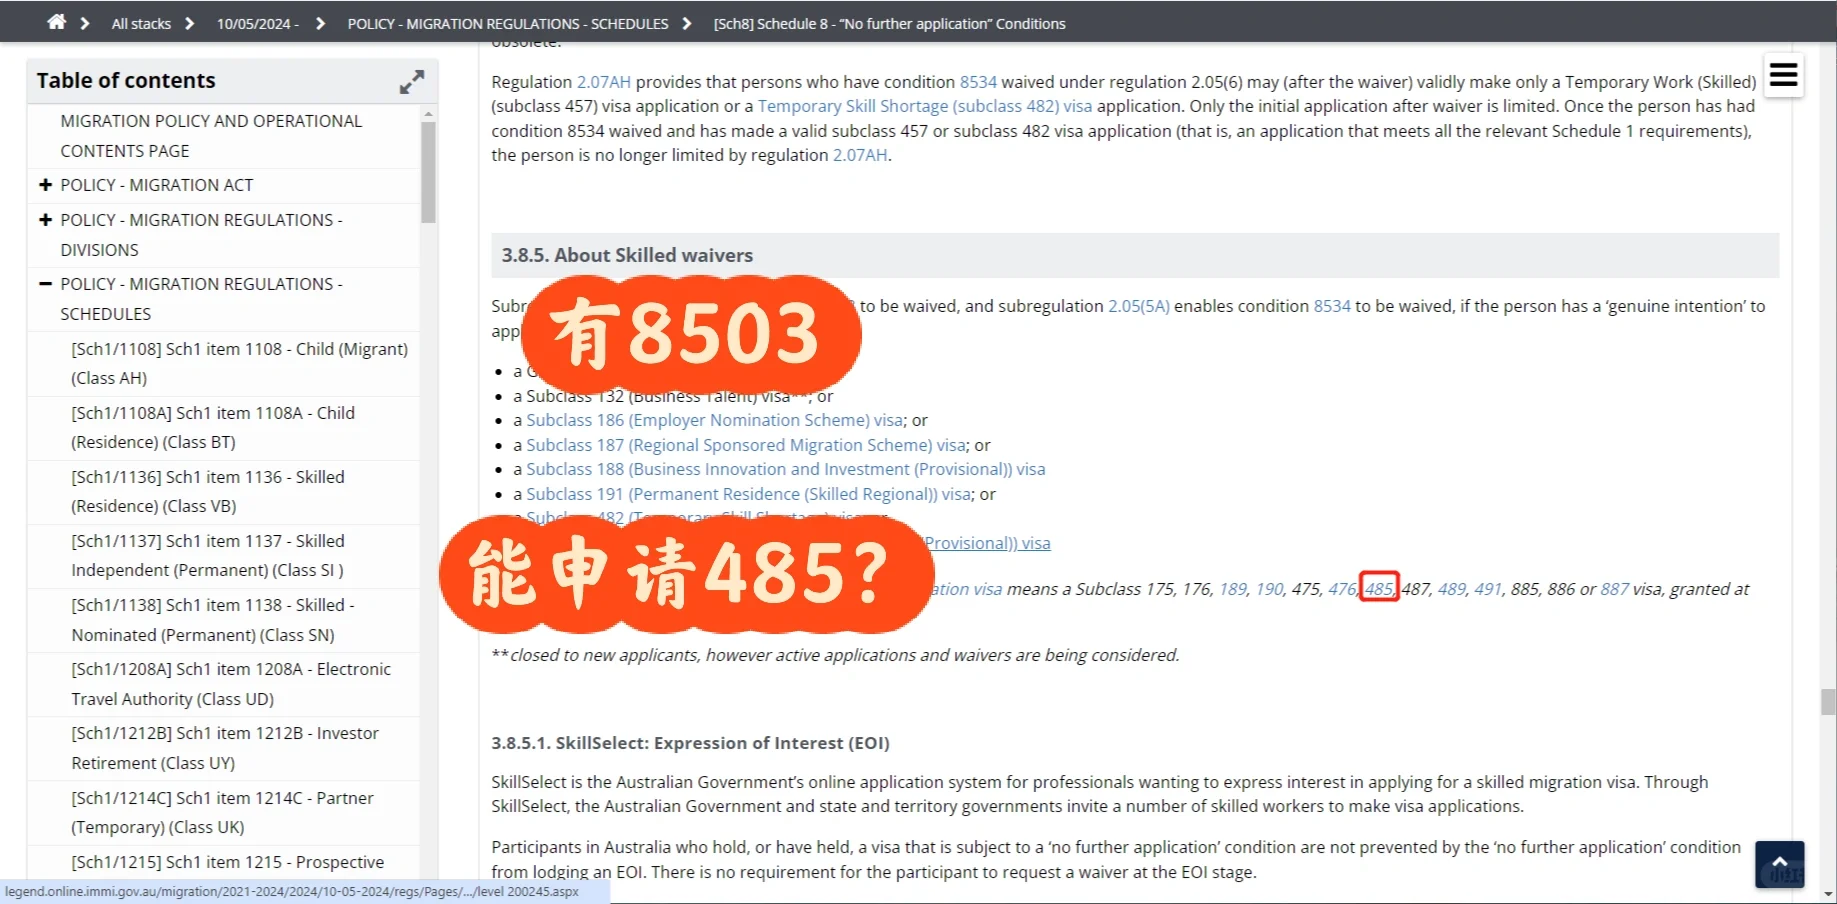Open Subclass 187 Regional Sponsored Migration Scheme link
This screenshot has height=904, width=1837.
pyautogui.click(x=746, y=445)
